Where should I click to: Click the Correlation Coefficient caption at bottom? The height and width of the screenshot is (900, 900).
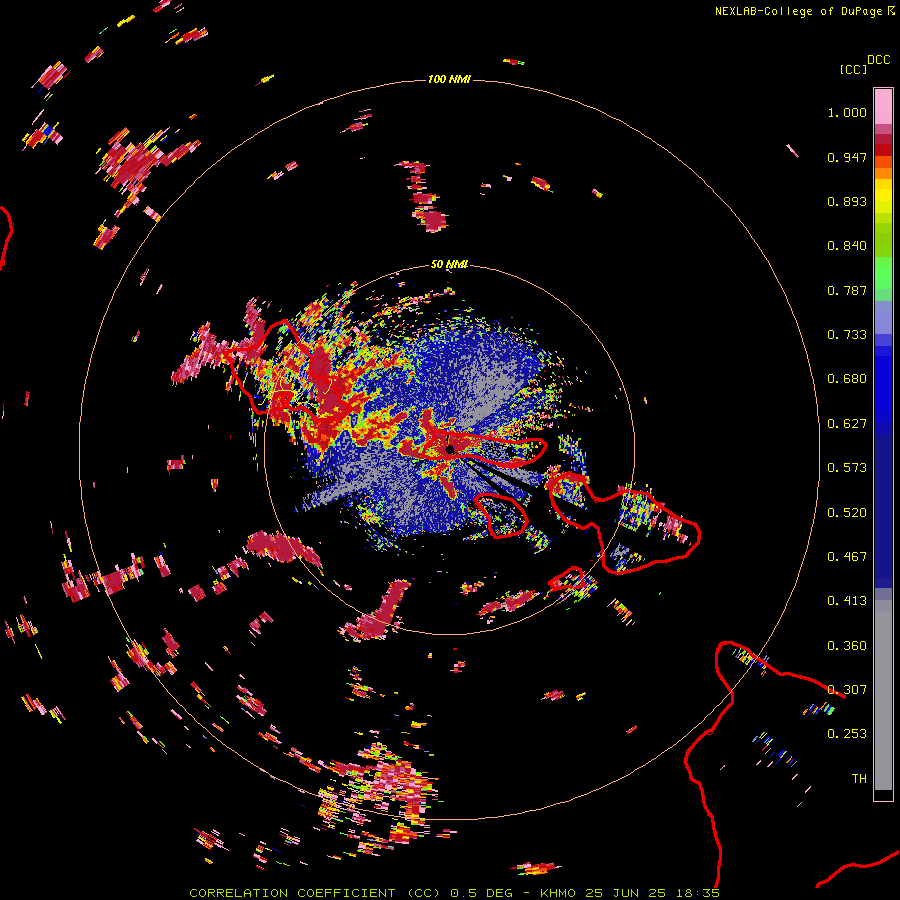(454, 893)
